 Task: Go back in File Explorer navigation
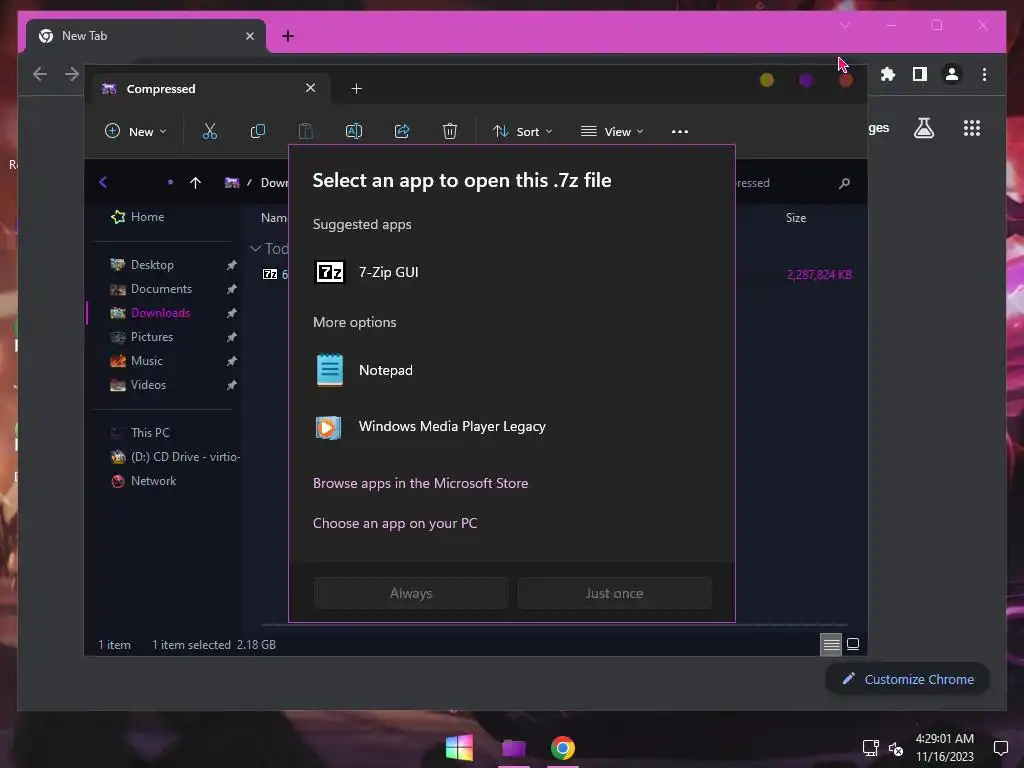(x=103, y=182)
